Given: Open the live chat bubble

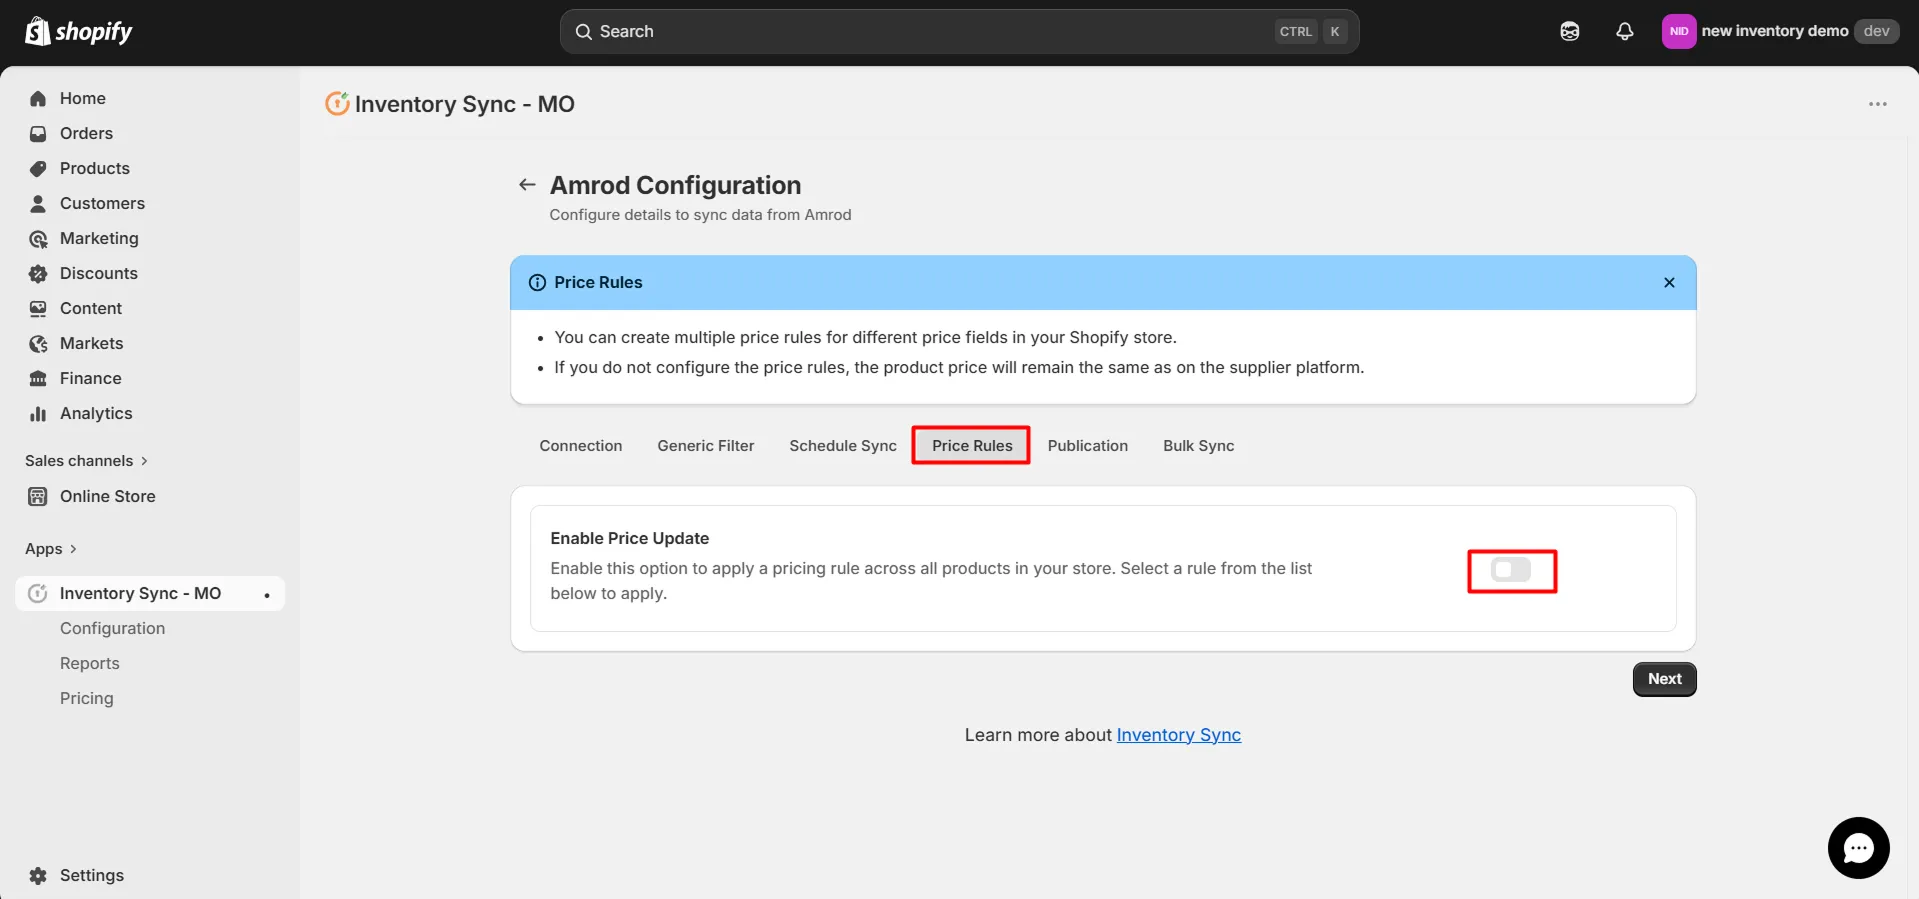Looking at the screenshot, I should pos(1858,848).
